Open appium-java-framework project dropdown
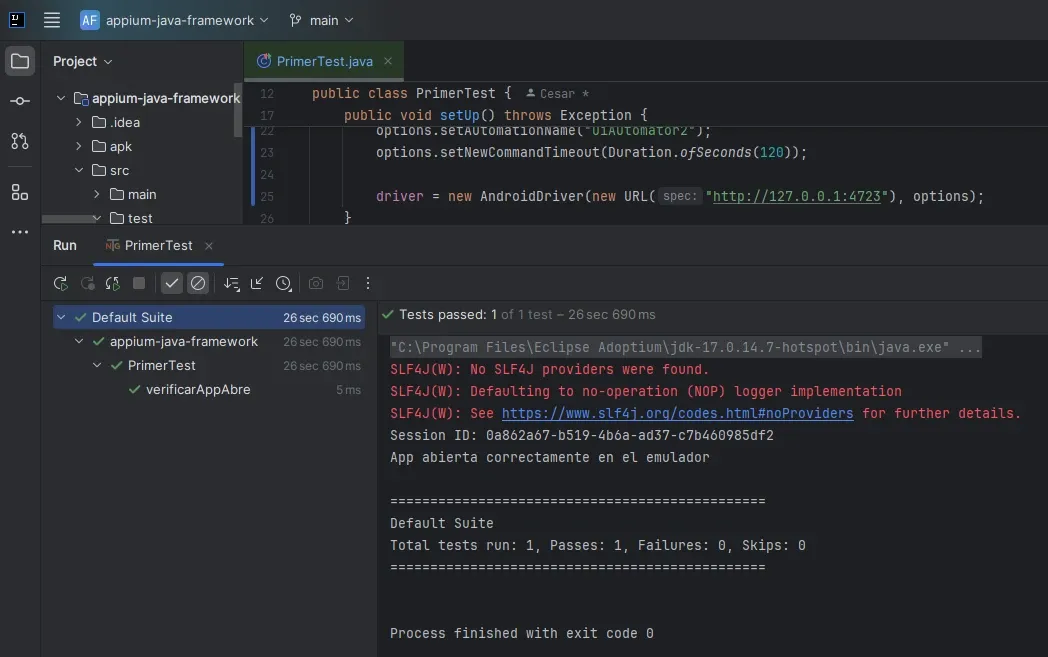Viewport: 1048px width, 657px height. pyautogui.click(x=174, y=20)
